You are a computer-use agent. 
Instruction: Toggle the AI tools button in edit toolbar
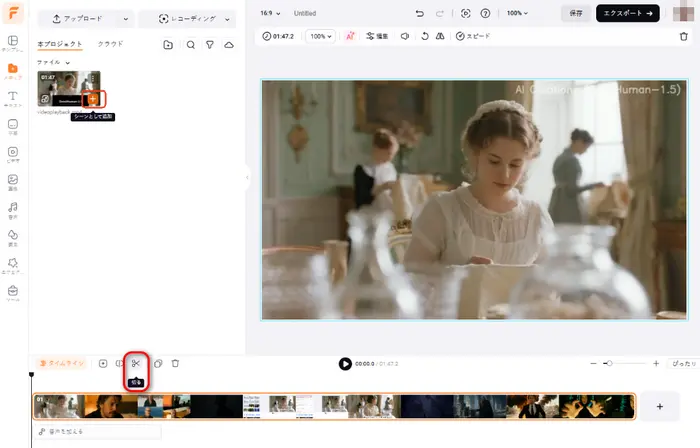pyautogui.click(x=350, y=36)
